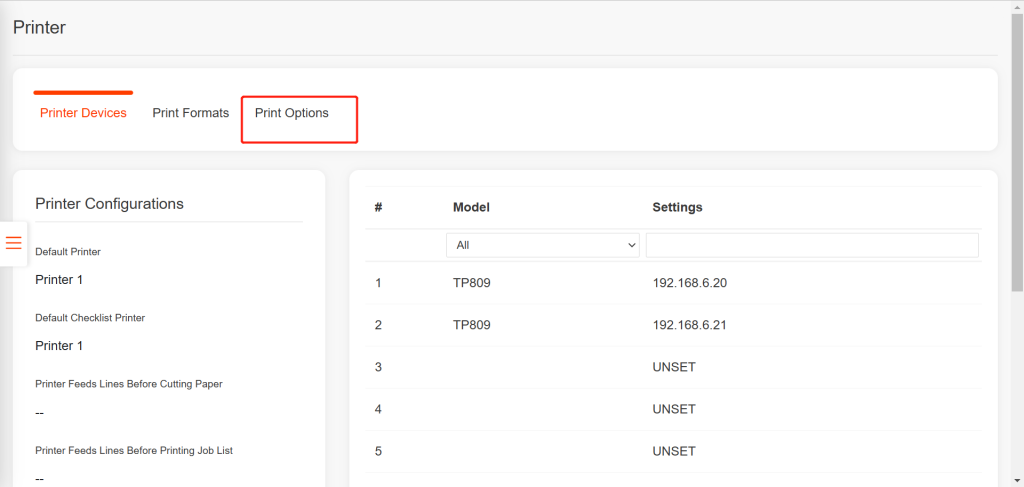Open the hamburger side menu icon
Viewport: 1024px width, 487px height.
click(x=14, y=243)
